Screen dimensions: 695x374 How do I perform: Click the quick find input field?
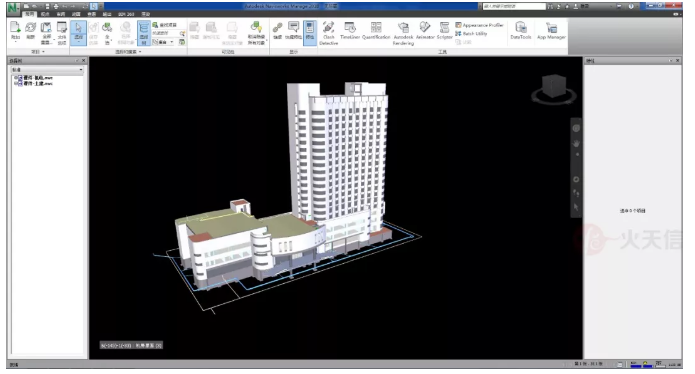point(164,33)
